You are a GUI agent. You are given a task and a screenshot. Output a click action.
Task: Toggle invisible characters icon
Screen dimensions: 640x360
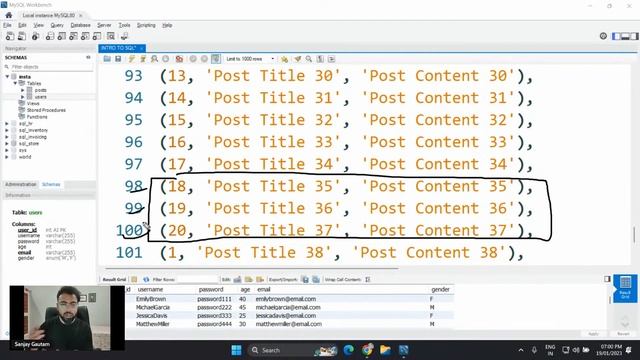coord(320,59)
